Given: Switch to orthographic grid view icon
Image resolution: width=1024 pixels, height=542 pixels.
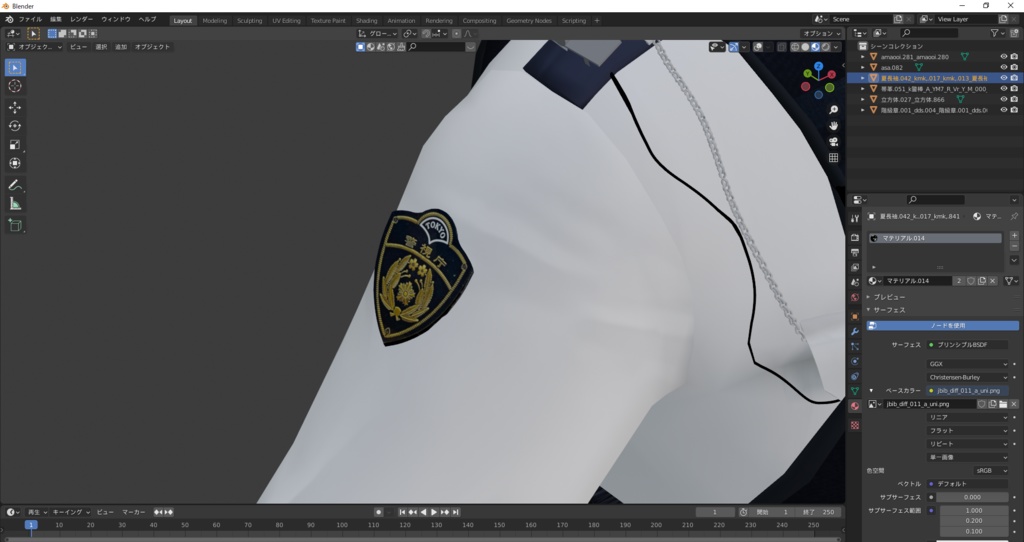Looking at the screenshot, I should 833,157.
